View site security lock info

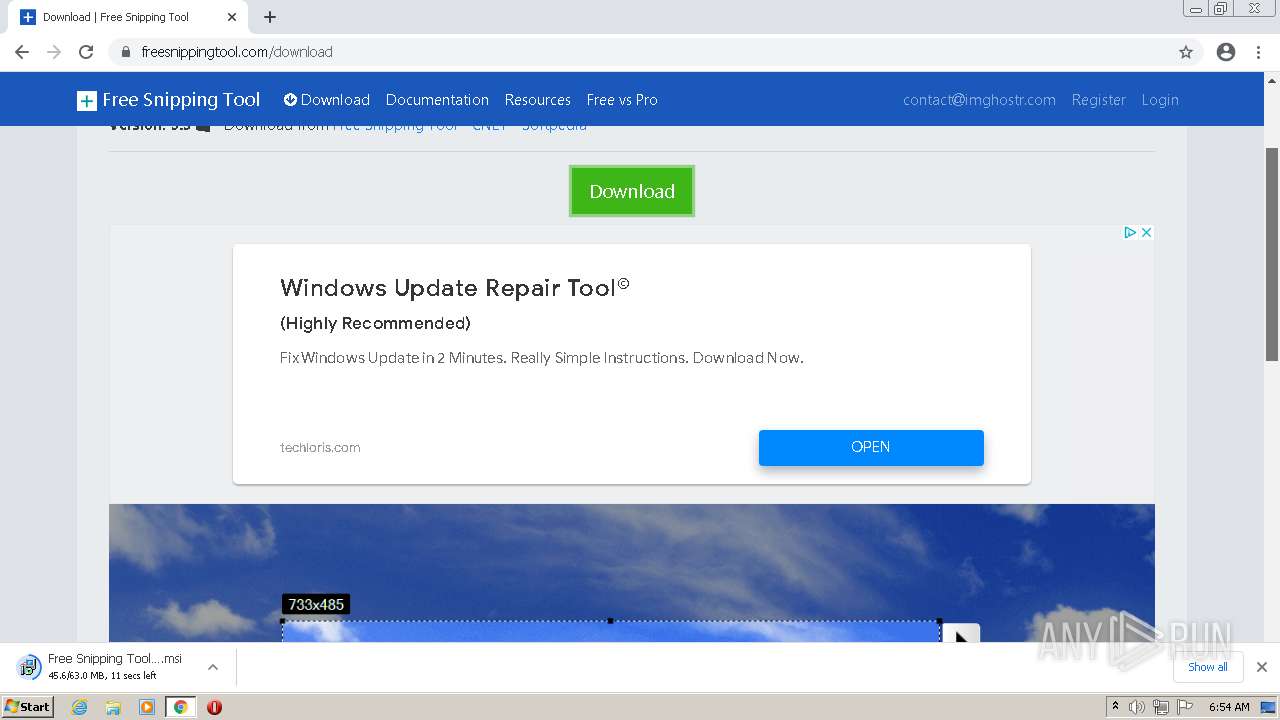point(126,52)
